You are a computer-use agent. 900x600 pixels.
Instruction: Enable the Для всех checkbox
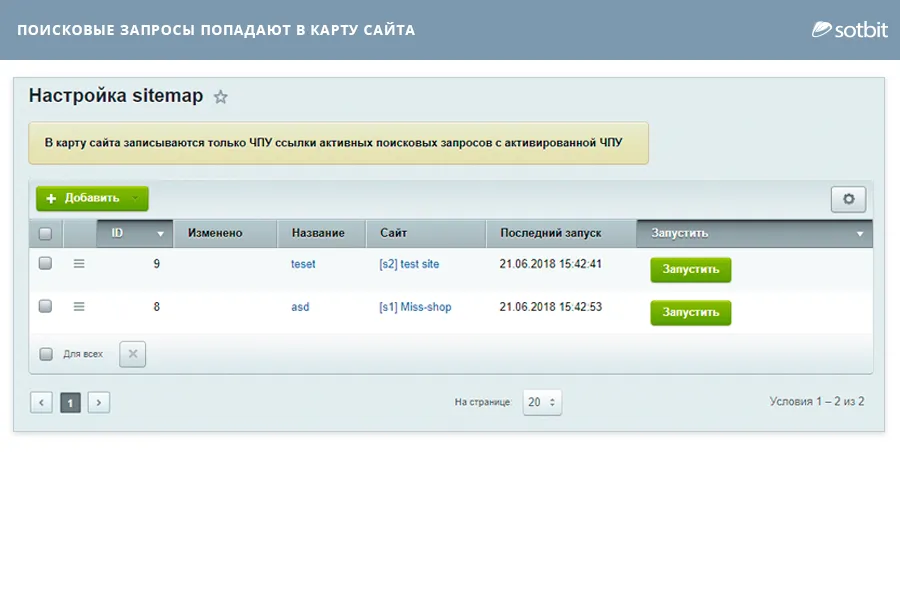[x=46, y=354]
